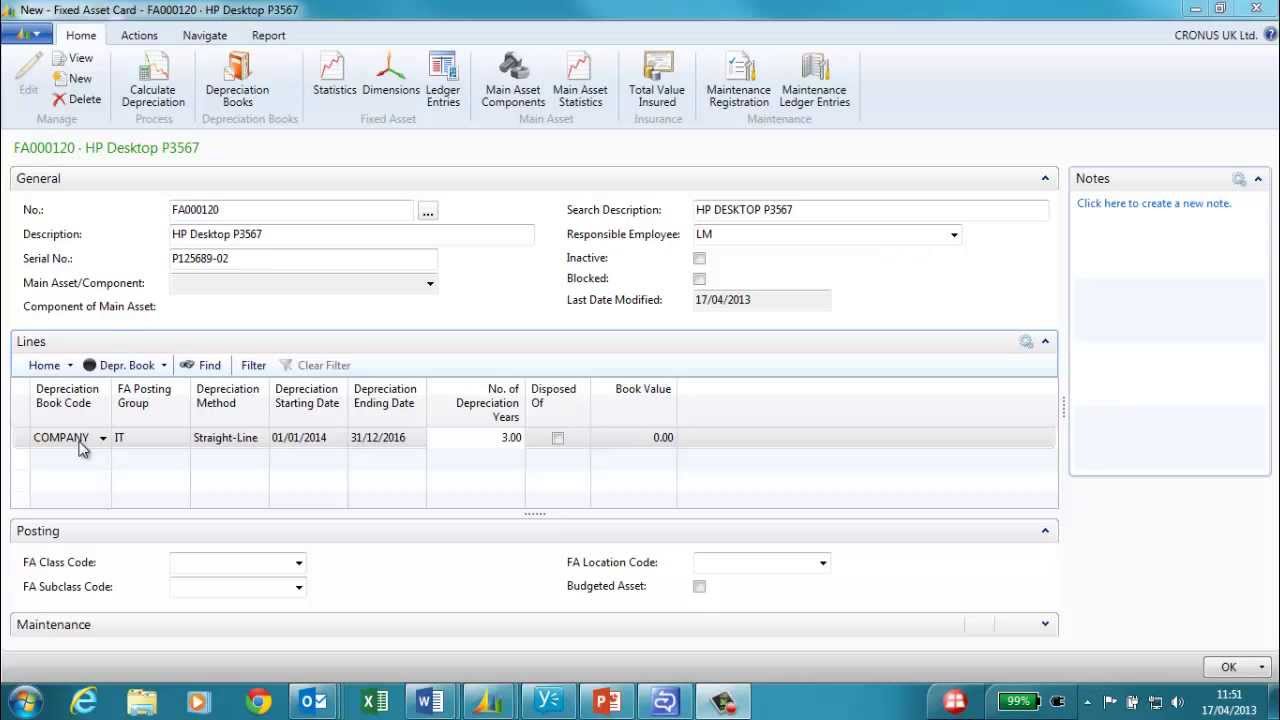Collapse the Posting FastTab
Viewport: 1280px width, 720px height.
click(1045, 531)
